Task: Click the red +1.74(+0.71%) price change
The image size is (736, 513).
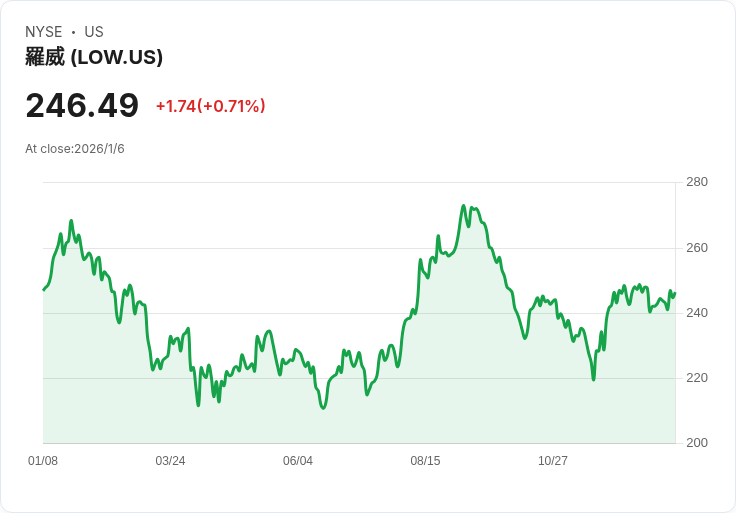Action: (x=210, y=106)
